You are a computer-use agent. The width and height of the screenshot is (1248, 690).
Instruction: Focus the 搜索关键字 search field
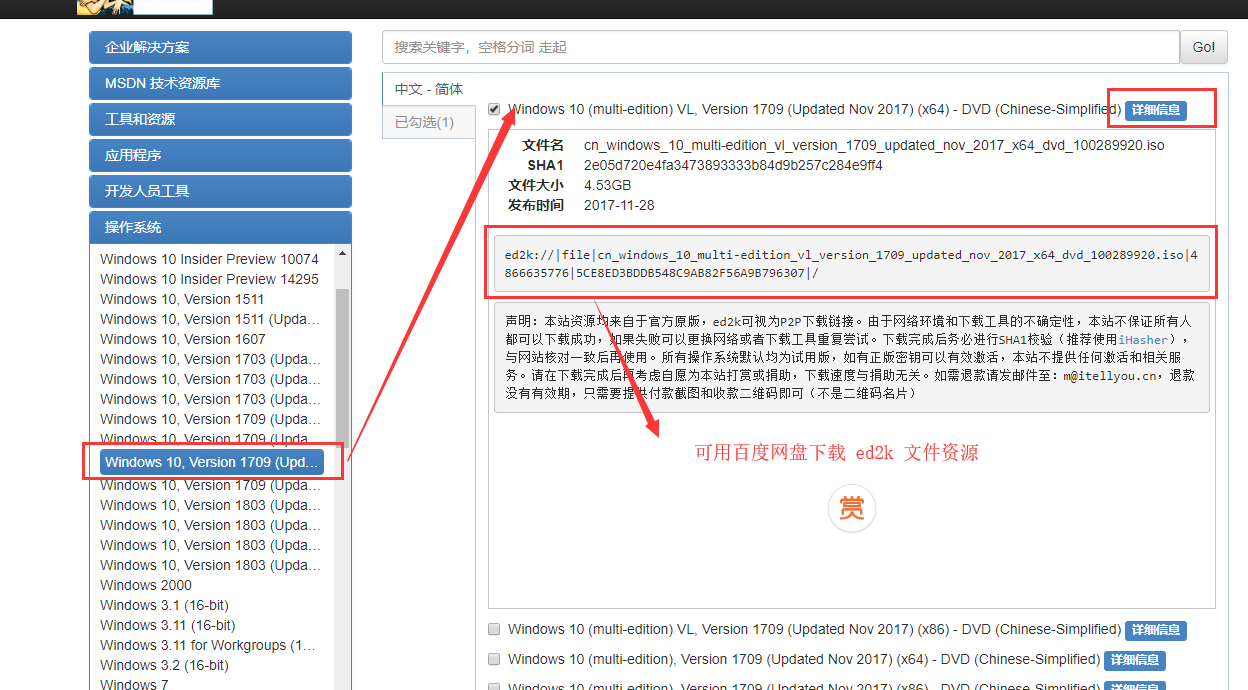[781, 47]
